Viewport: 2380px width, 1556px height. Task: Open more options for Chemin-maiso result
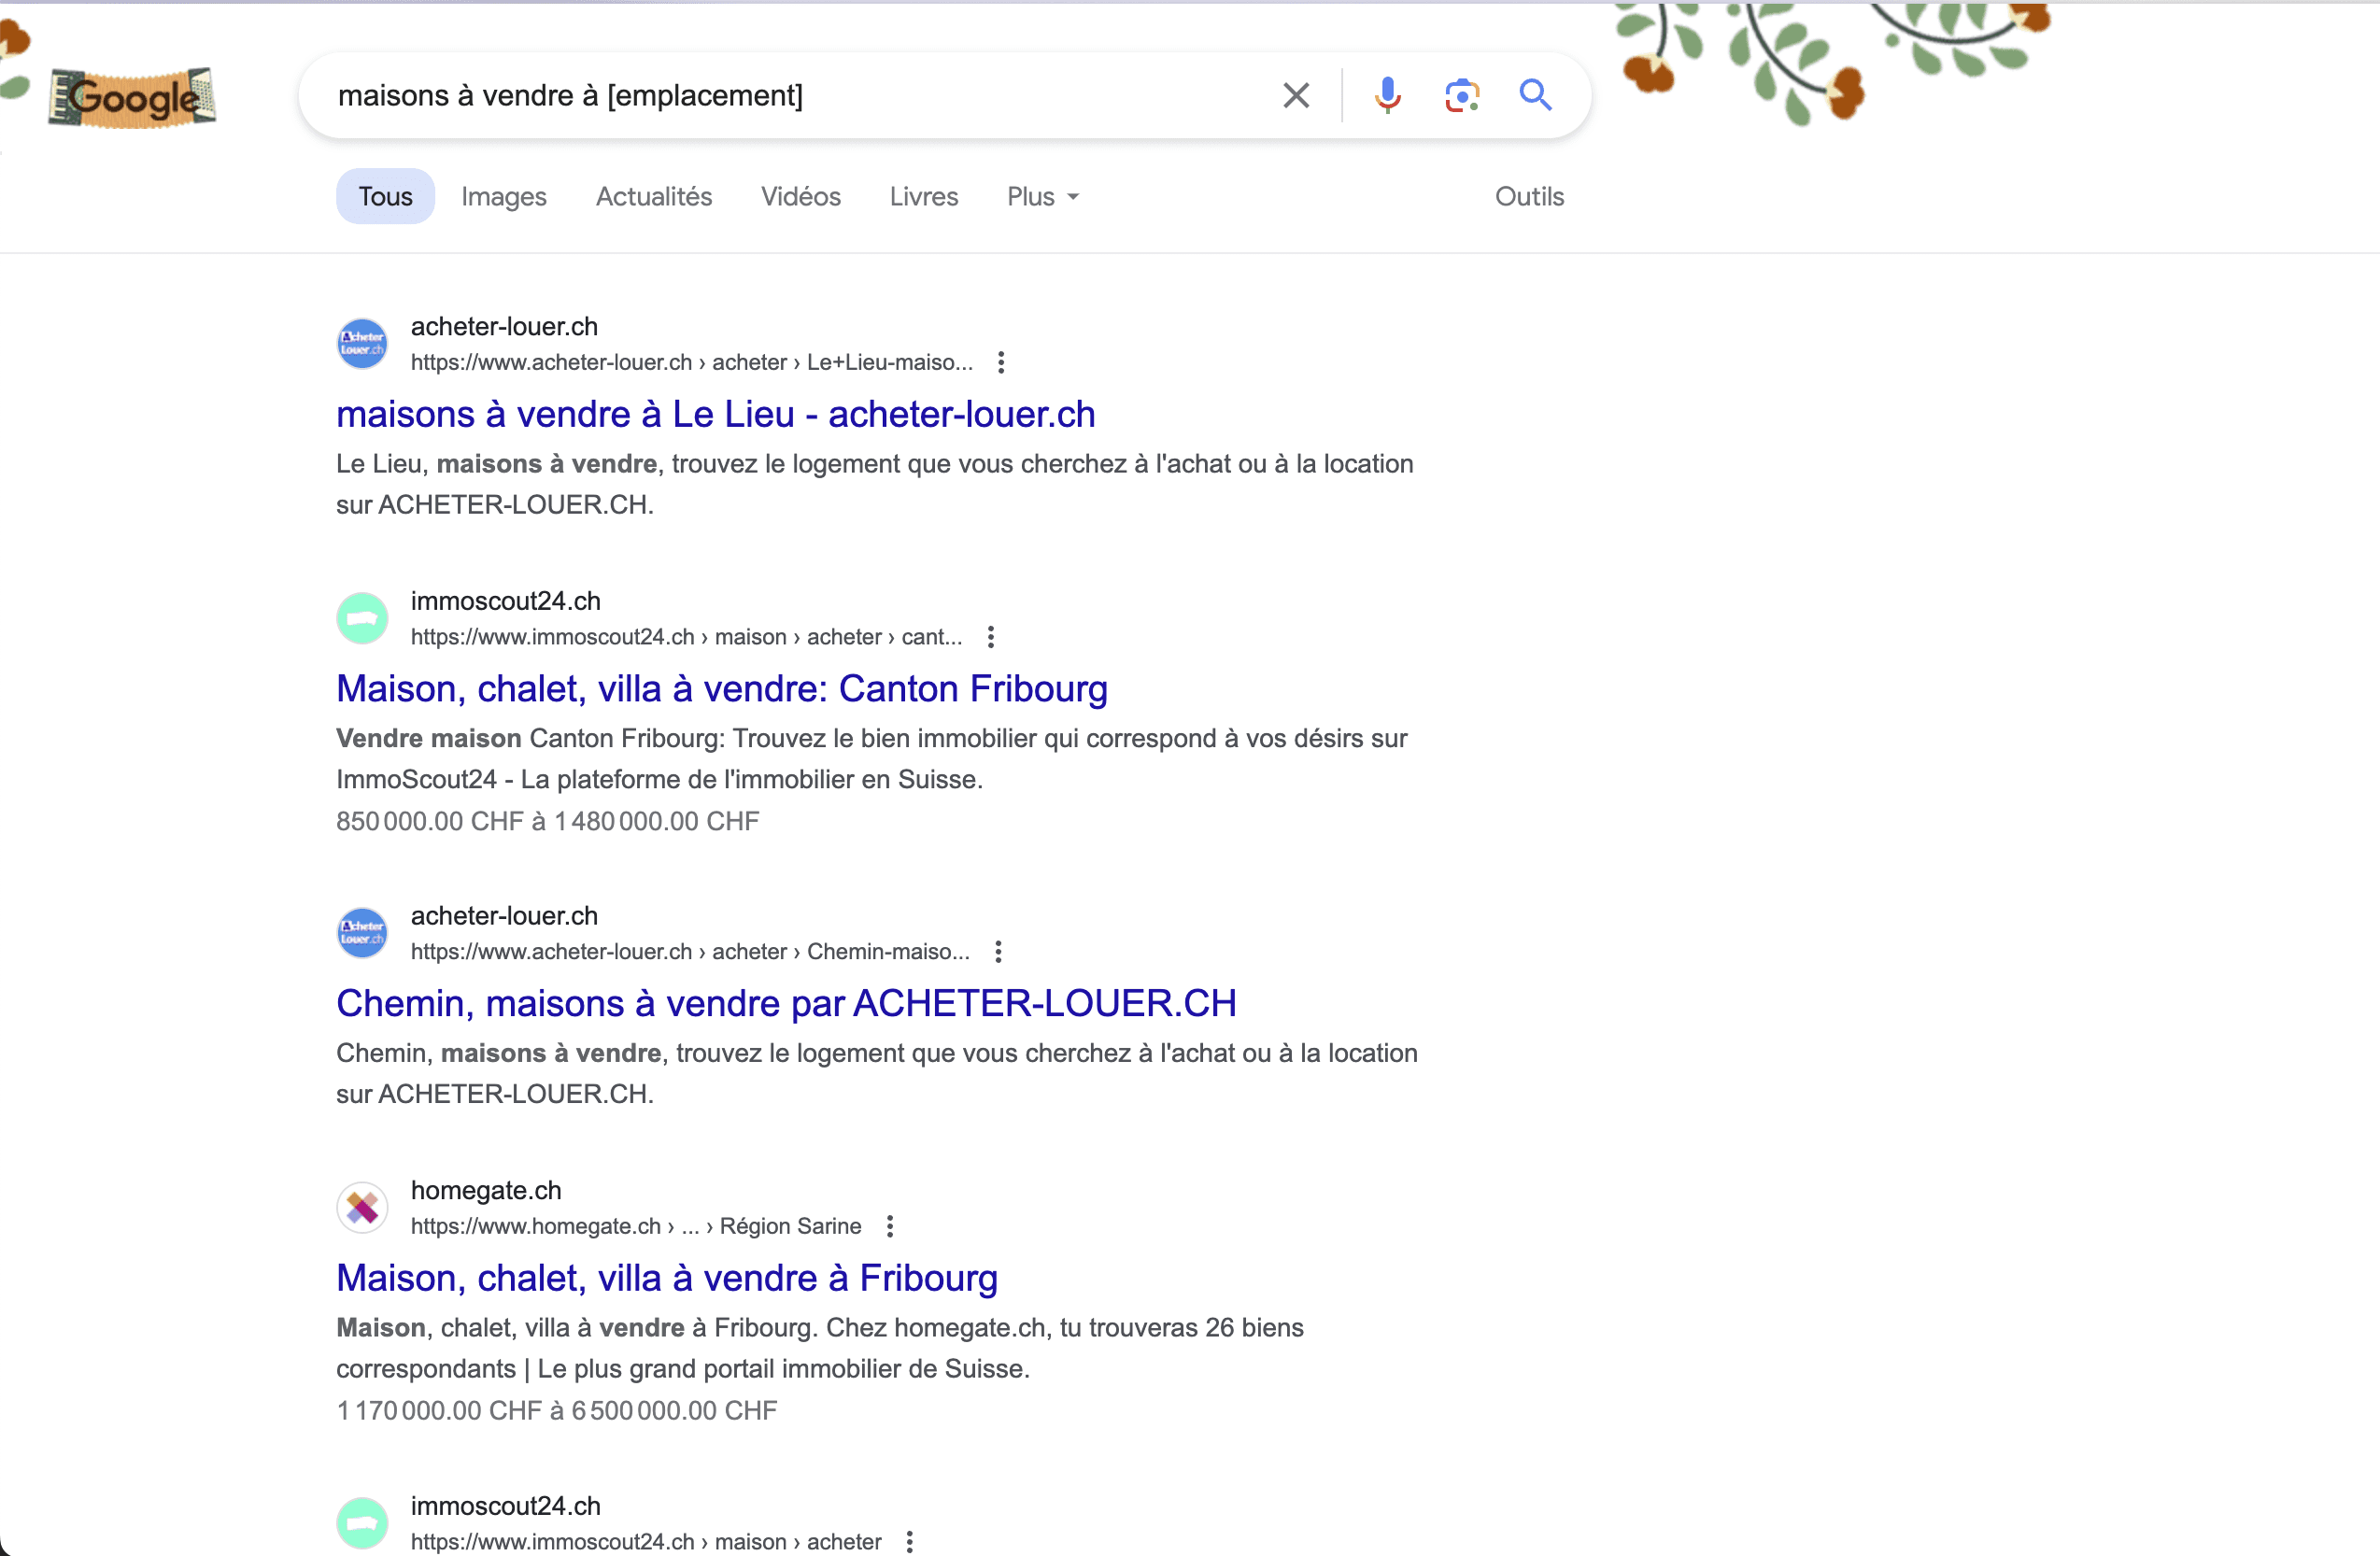pyautogui.click(x=998, y=952)
